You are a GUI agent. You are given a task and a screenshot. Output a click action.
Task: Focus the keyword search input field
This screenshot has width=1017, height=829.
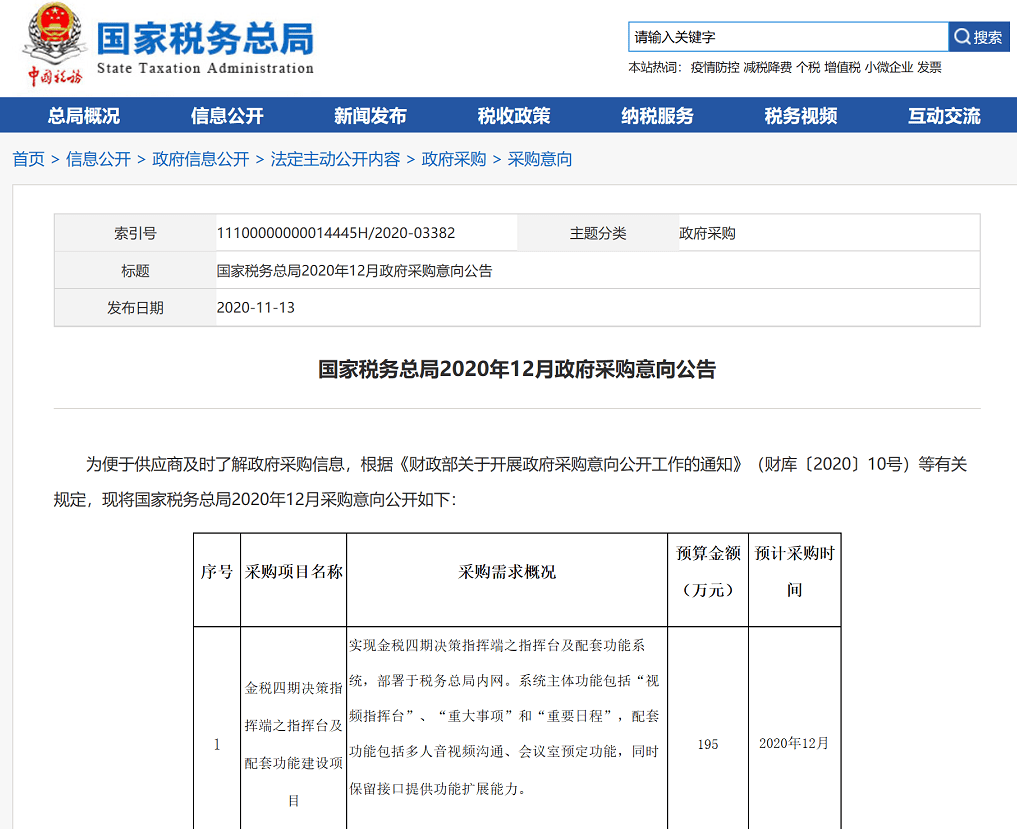pos(787,37)
